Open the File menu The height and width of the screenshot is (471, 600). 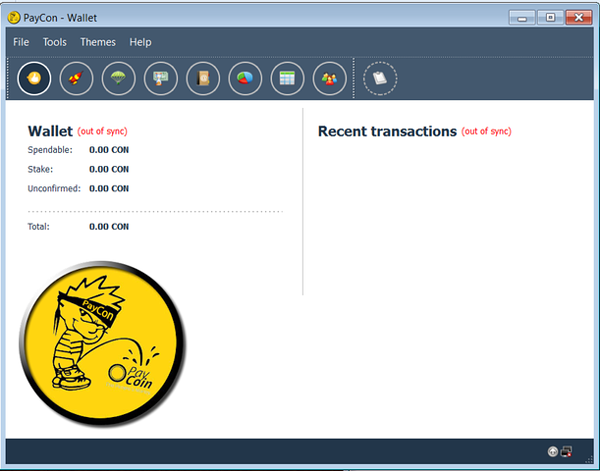[21, 42]
